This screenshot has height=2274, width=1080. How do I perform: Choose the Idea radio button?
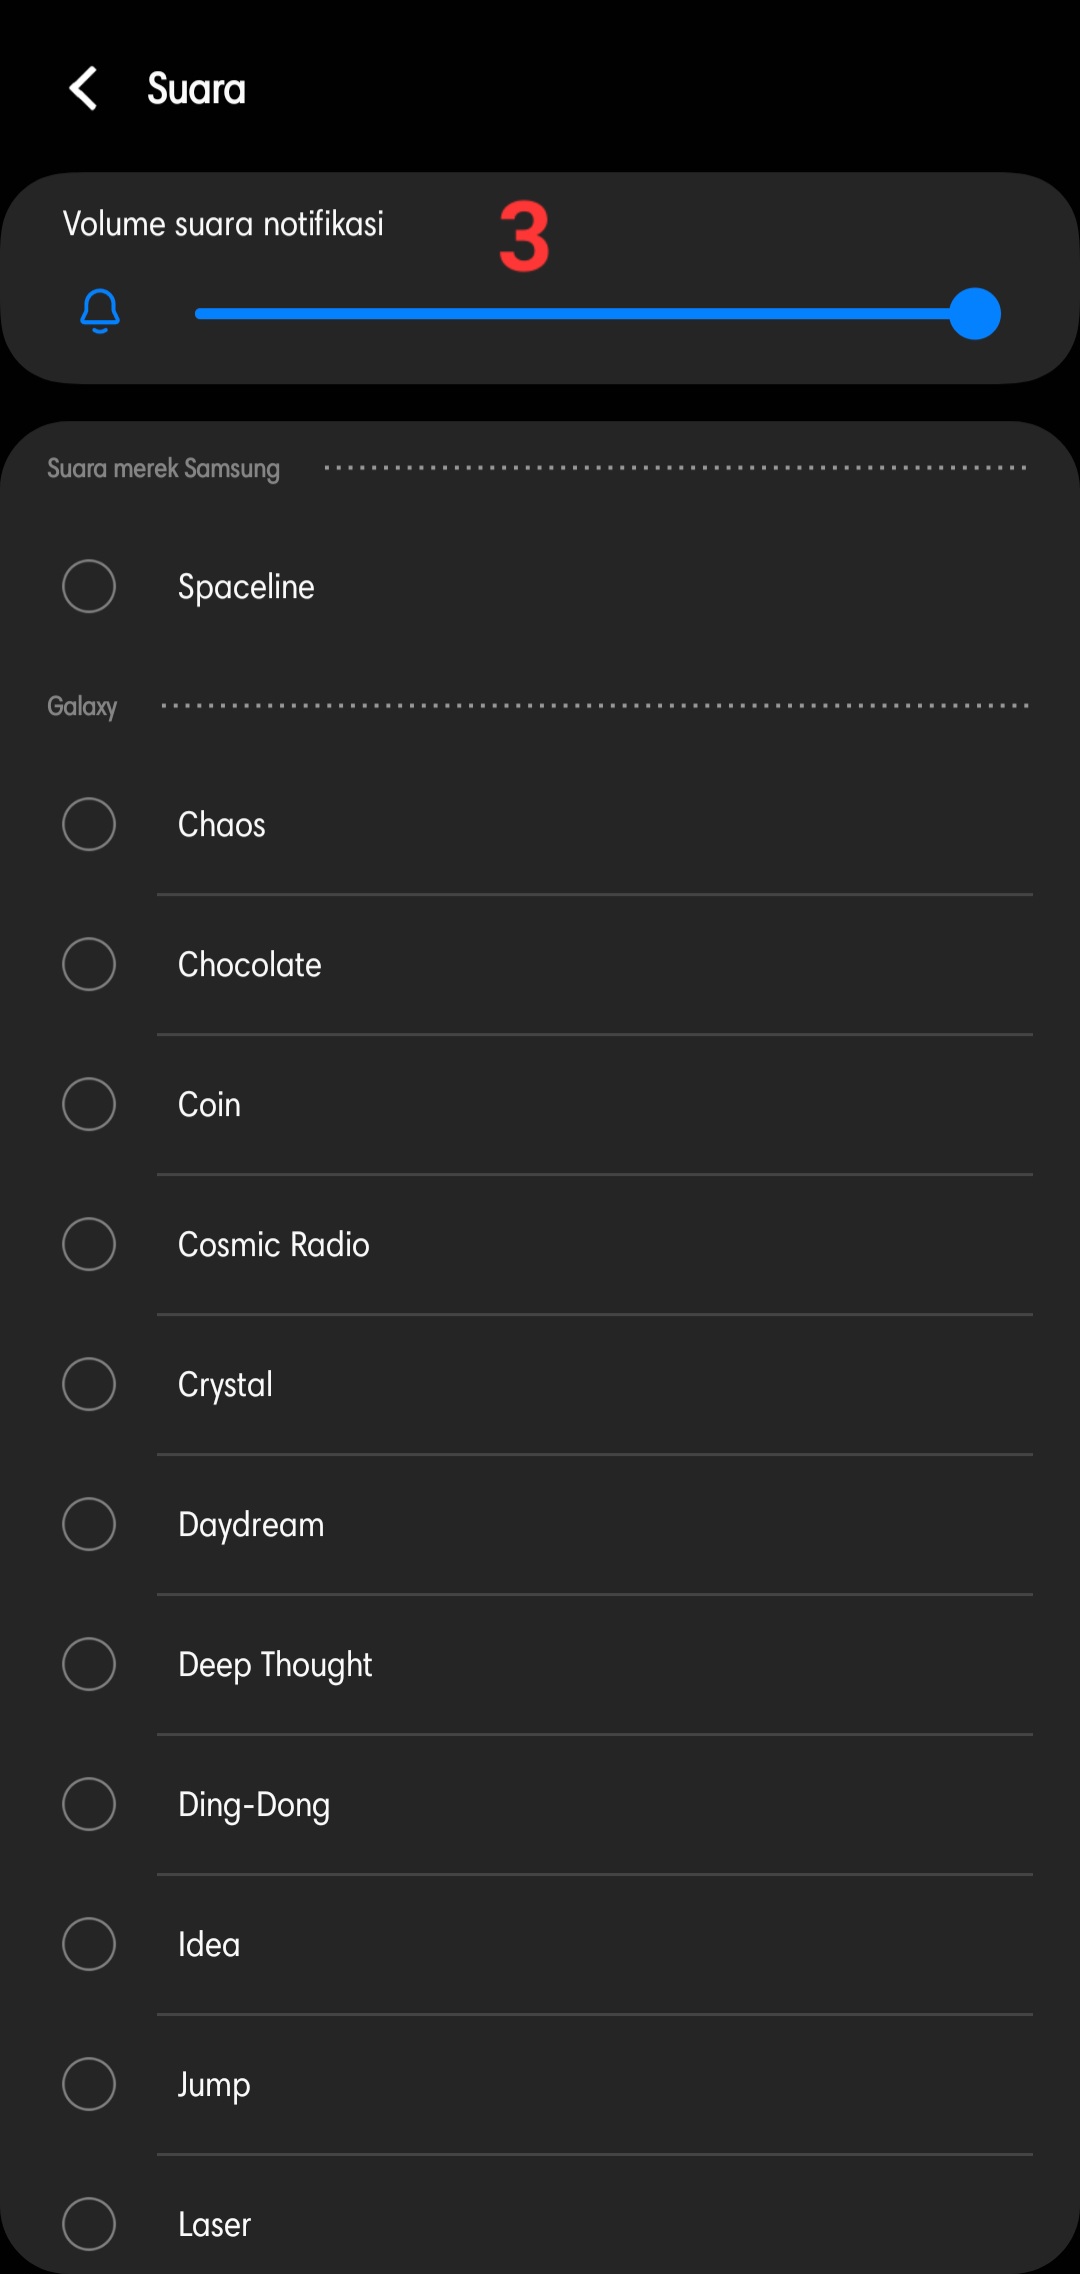coord(89,1944)
